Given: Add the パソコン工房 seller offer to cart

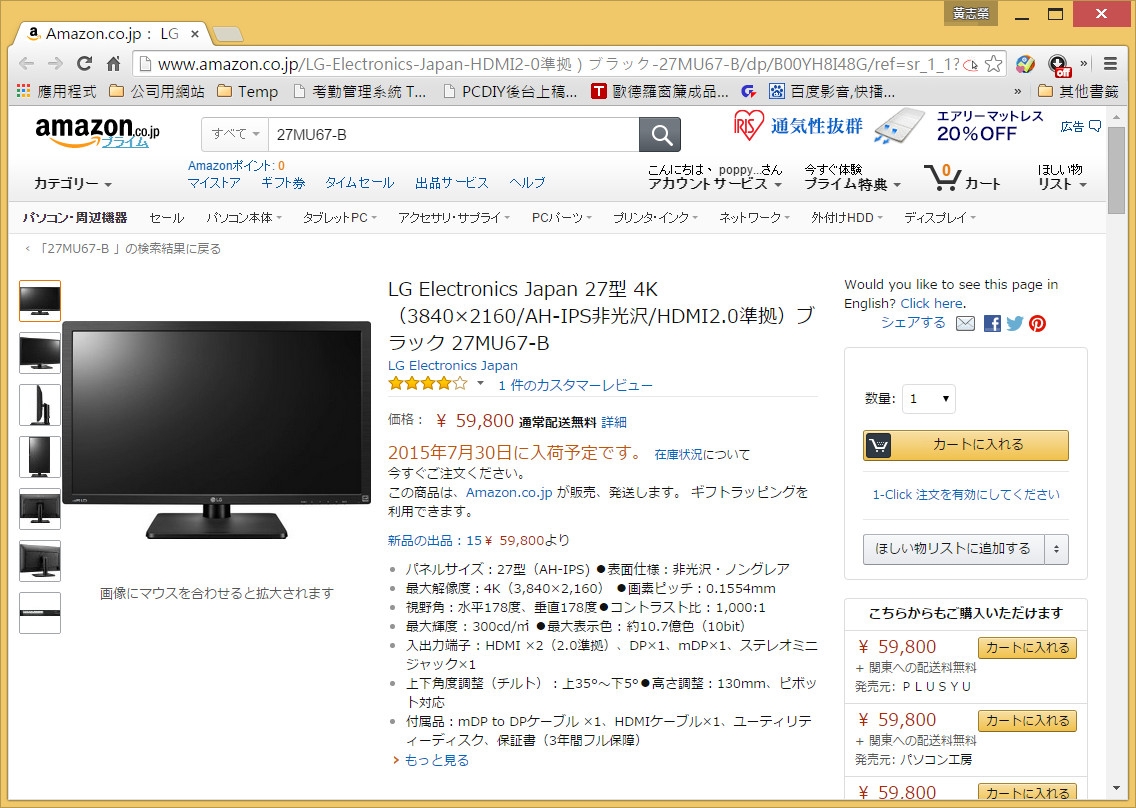Looking at the screenshot, I should coord(1027,721).
